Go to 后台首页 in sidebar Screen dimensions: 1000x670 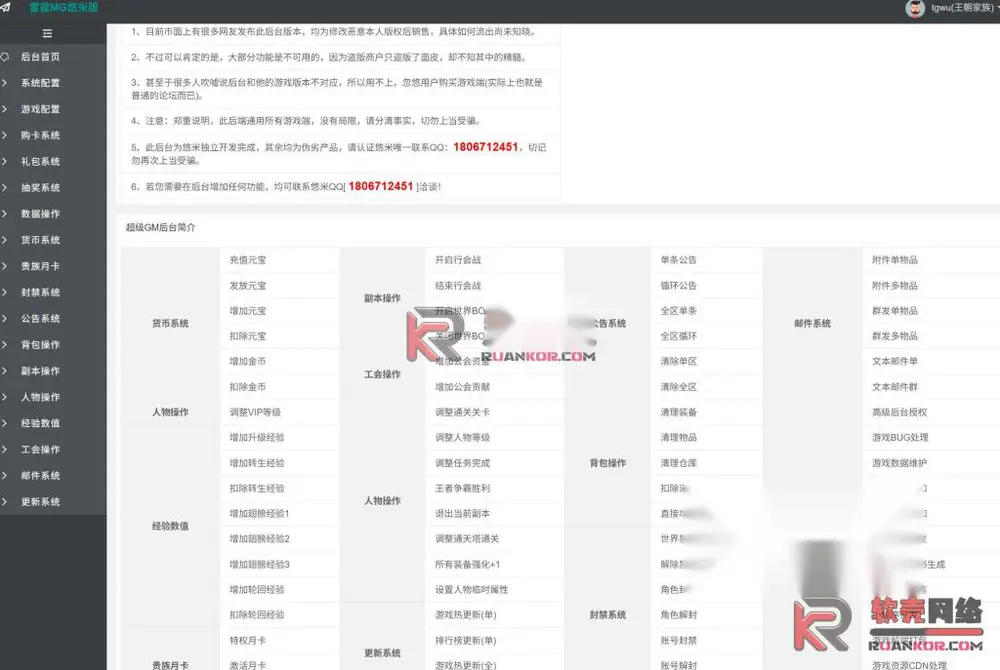click(40, 57)
